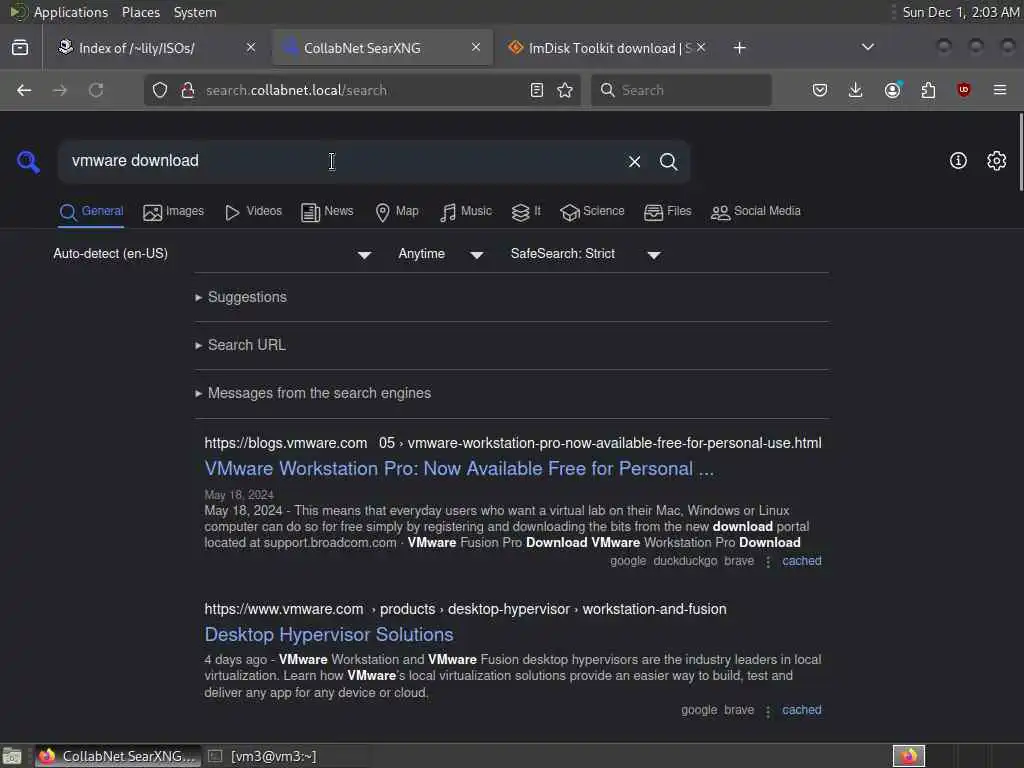Viewport: 1024px width, 768px height.
Task: Go back with the browser back arrow
Action: click(24, 90)
